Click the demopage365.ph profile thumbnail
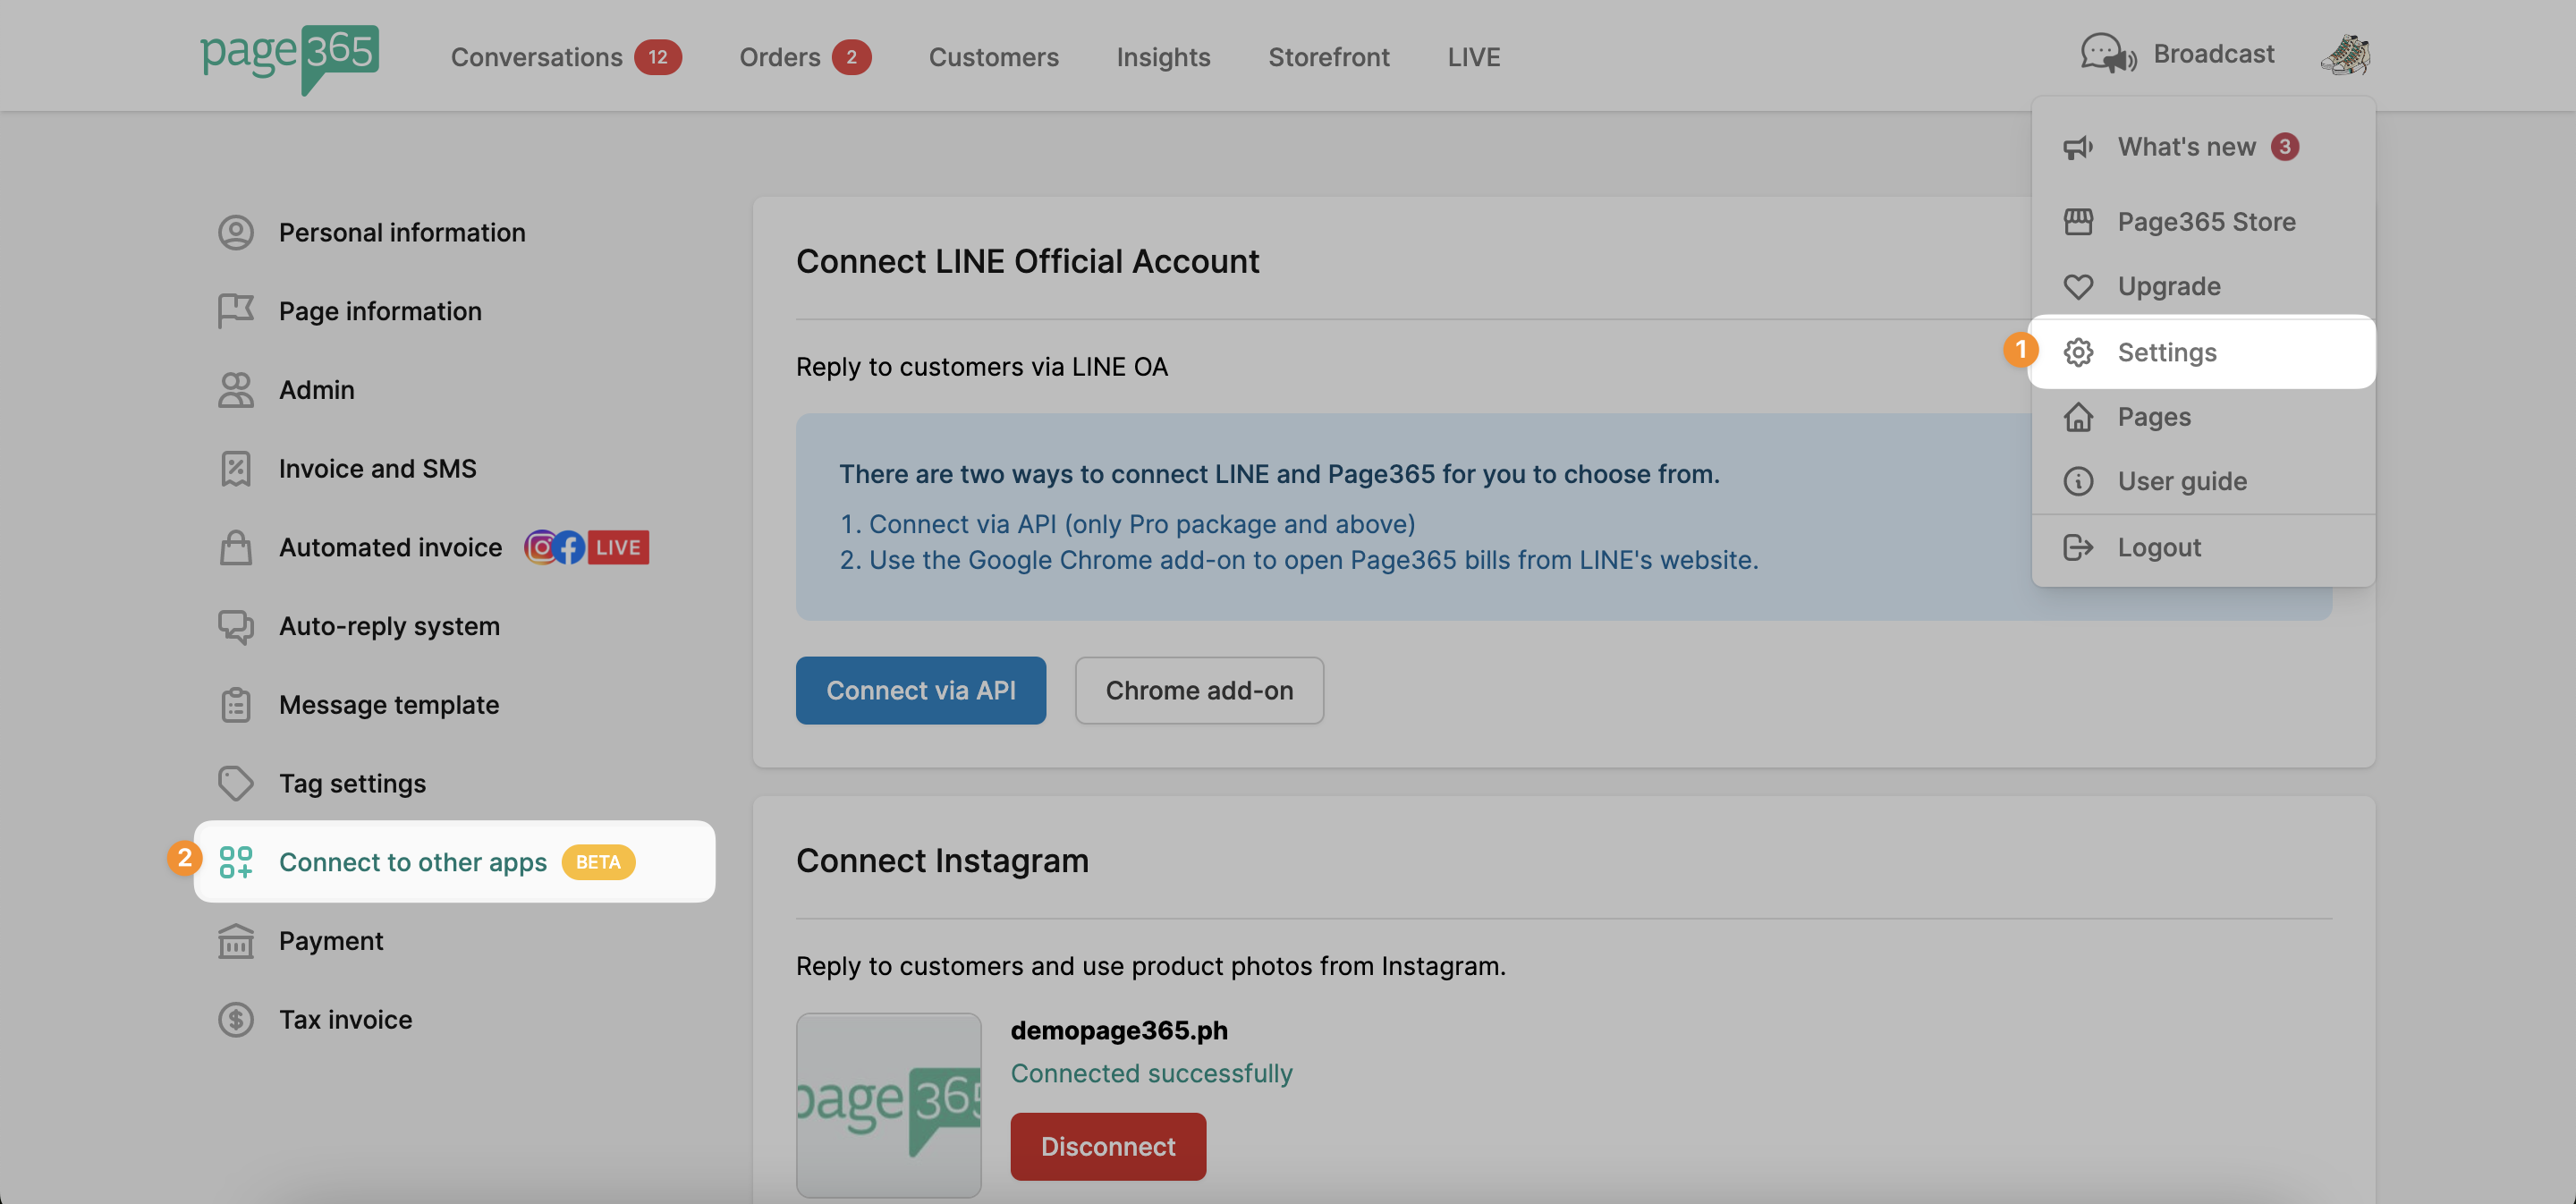The image size is (2576, 1204). pyautogui.click(x=888, y=1105)
